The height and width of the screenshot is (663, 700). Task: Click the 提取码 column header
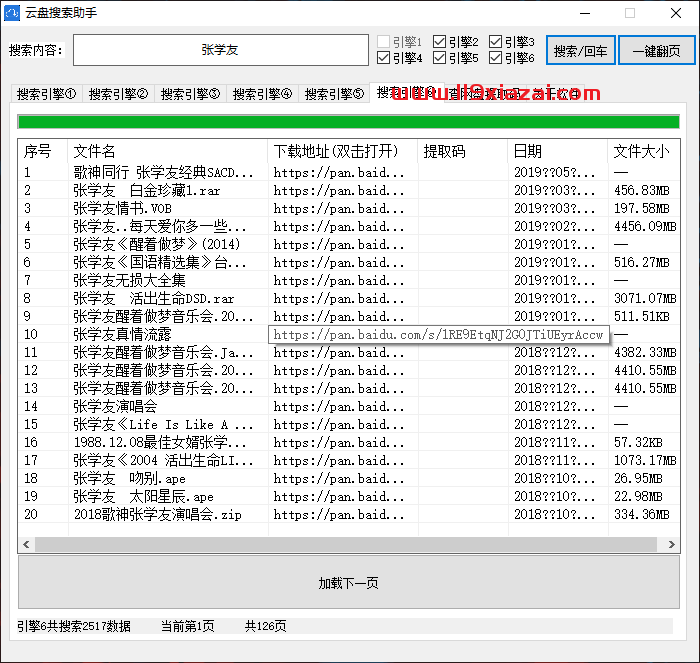[463, 151]
